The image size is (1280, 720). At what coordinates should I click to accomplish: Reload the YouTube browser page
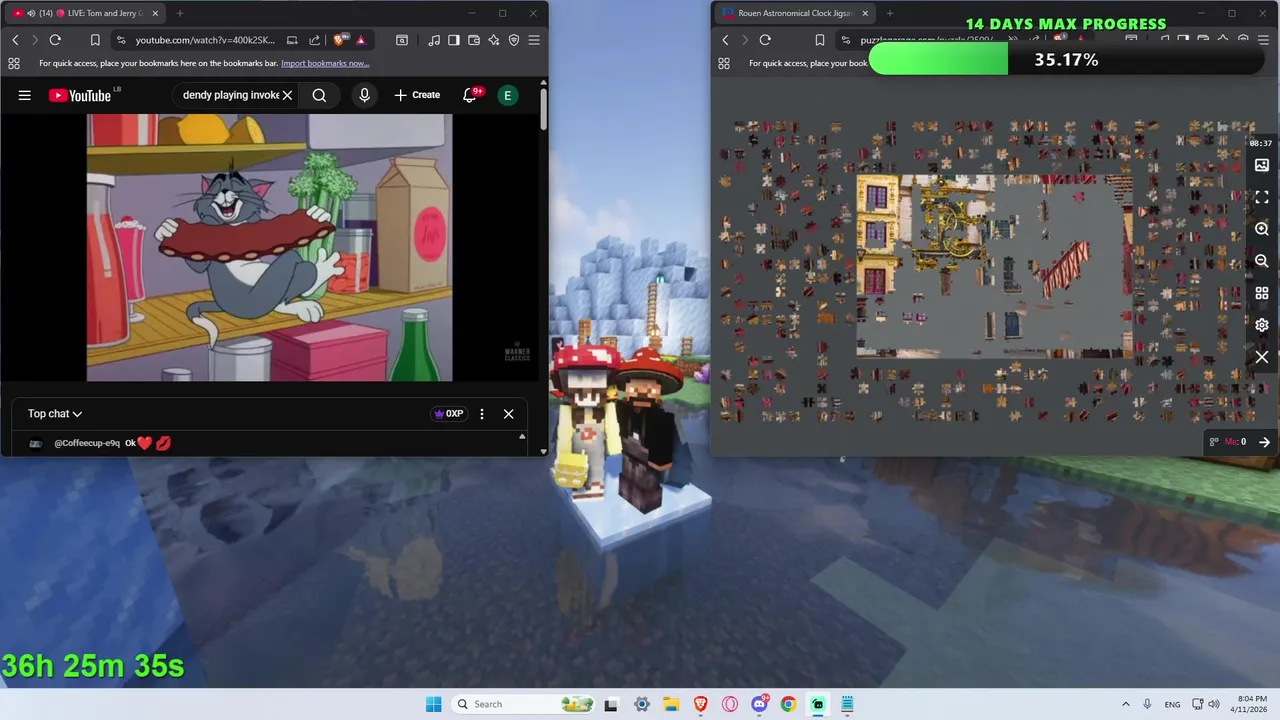(x=55, y=40)
